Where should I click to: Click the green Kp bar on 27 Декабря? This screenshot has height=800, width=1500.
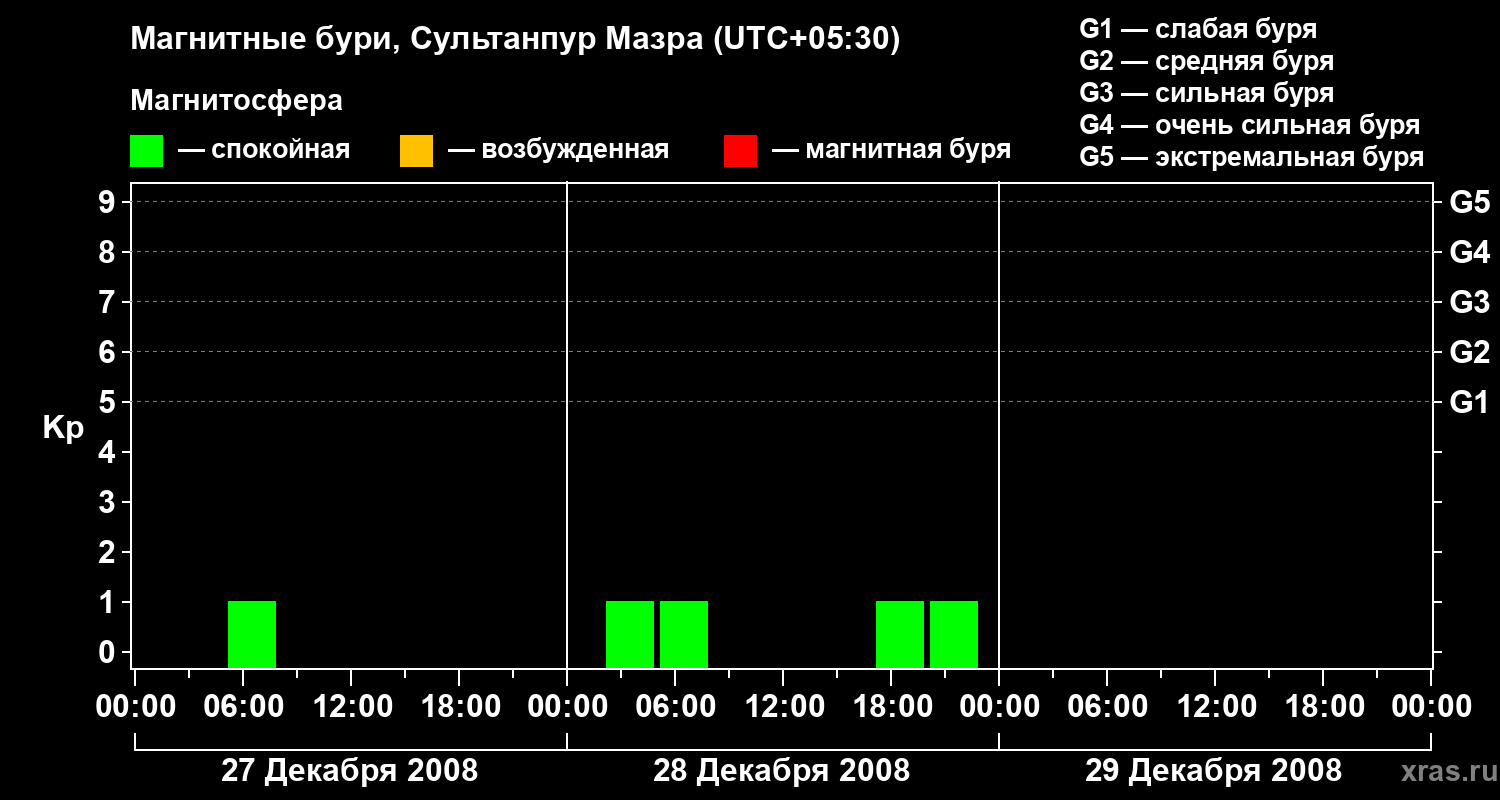click(x=252, y=634)
